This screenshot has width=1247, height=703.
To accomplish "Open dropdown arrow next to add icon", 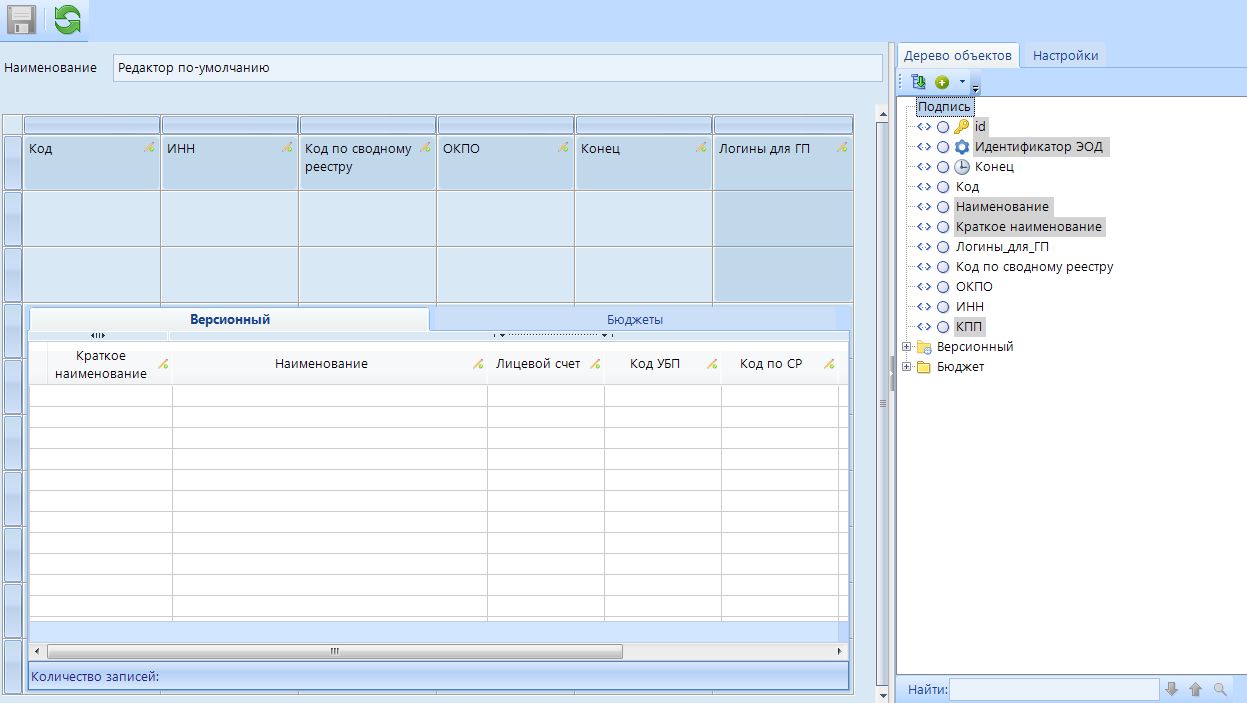I will click(x=962, y=82).
